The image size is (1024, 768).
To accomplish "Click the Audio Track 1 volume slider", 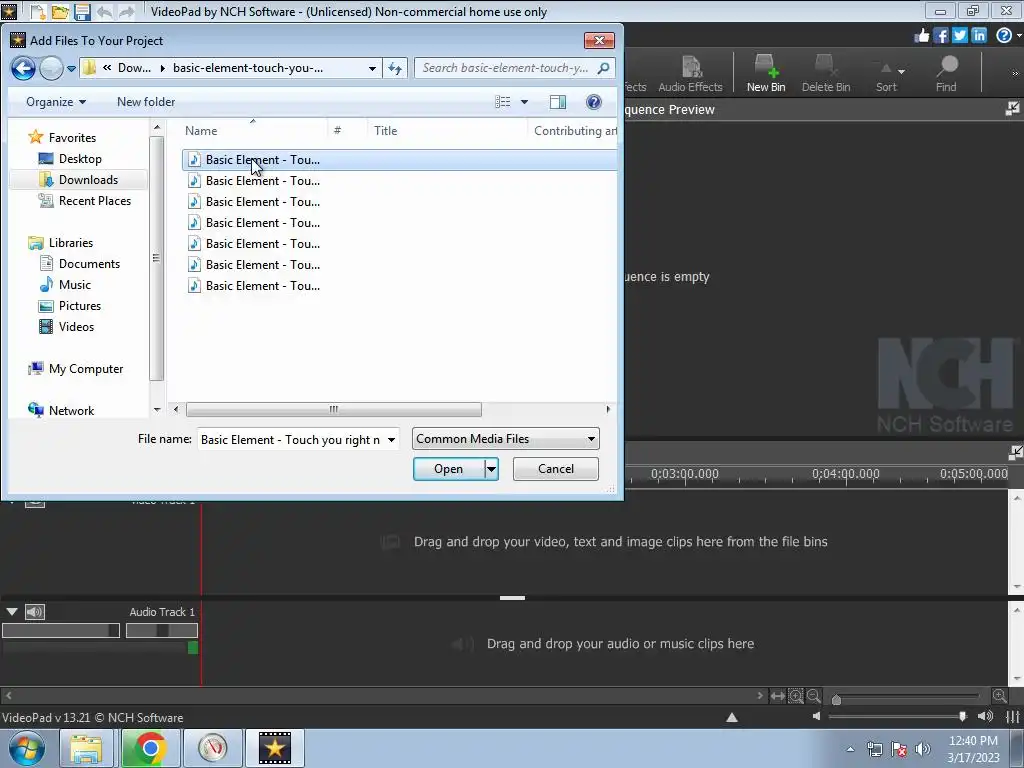I will pyautogui.click(x=61, y=630).
